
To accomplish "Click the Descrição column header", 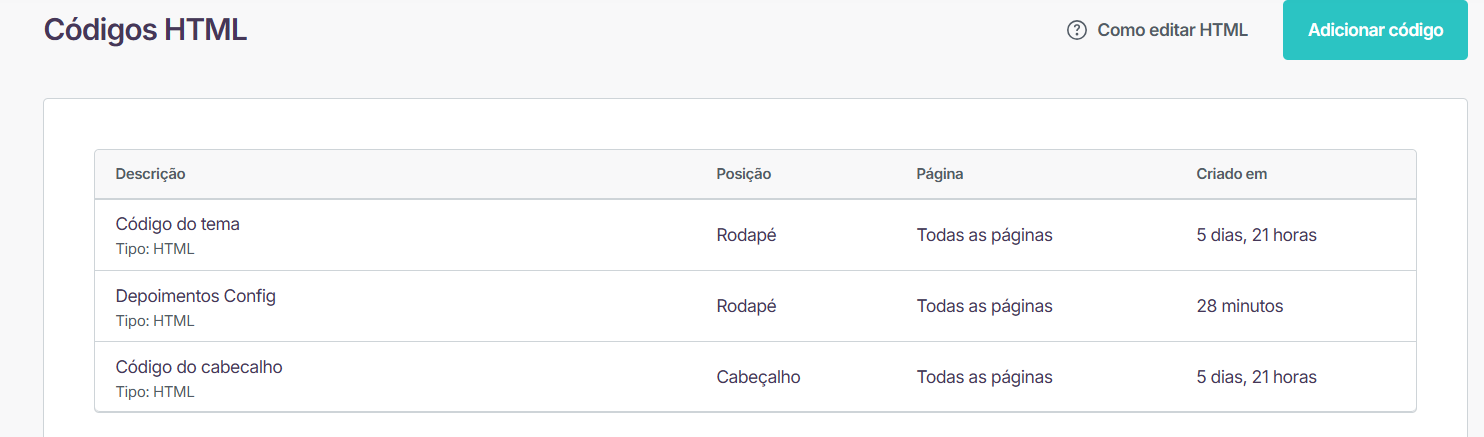I will click(x=150, y=174).
